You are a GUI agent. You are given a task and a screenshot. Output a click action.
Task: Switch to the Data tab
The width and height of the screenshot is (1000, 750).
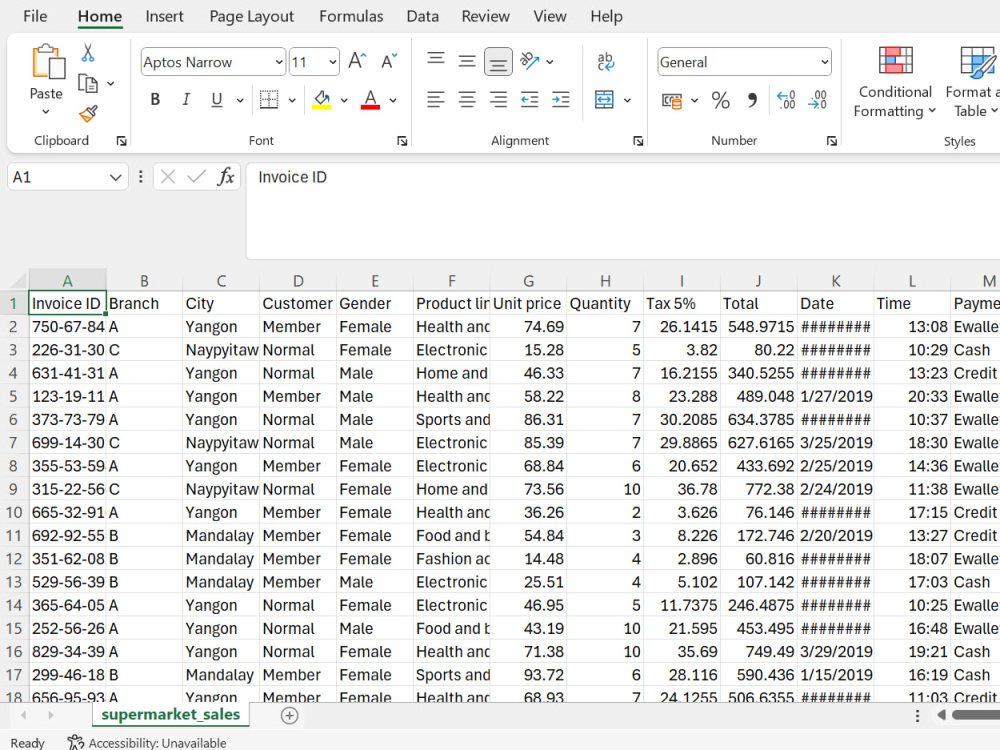[422, 17]
